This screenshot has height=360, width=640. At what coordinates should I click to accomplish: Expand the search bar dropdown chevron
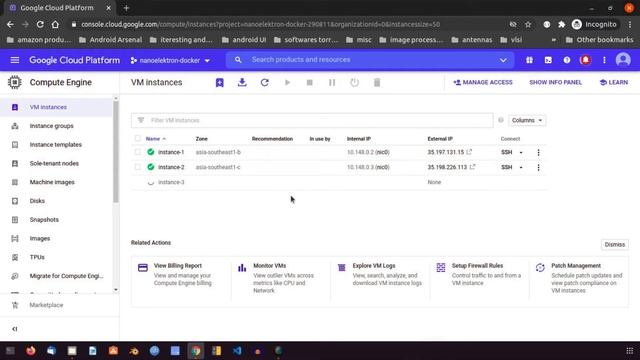click(x=503, y=60)
